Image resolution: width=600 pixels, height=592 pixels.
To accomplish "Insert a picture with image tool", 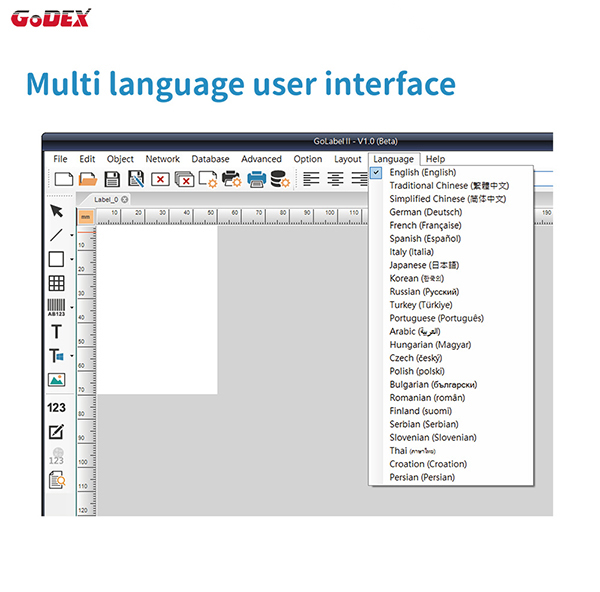I will coord(56,380).
